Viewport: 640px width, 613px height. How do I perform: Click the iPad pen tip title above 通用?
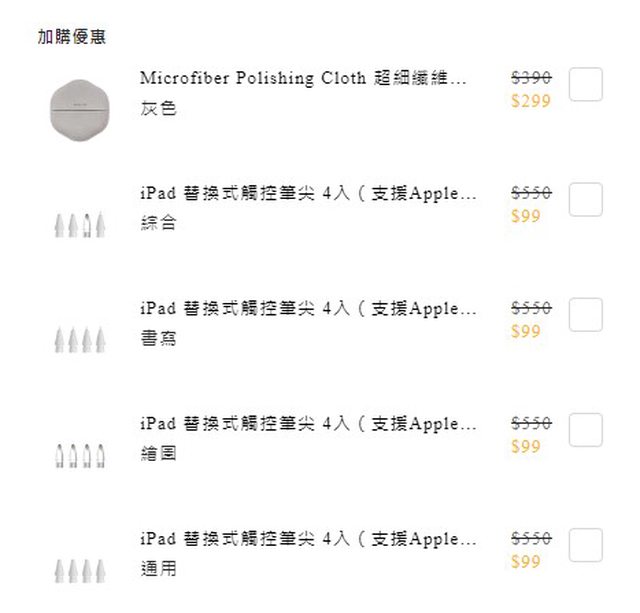tap(308, 539)
